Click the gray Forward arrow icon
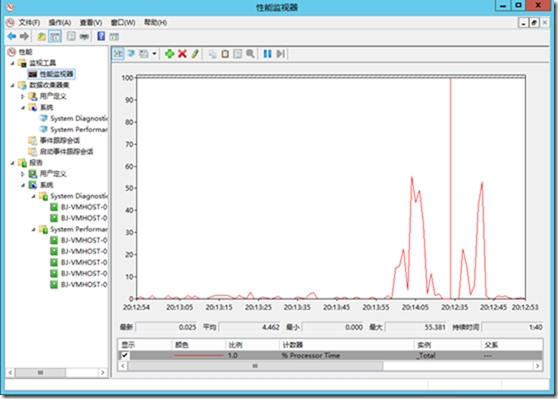558x399 pixels. click(24, 36)
